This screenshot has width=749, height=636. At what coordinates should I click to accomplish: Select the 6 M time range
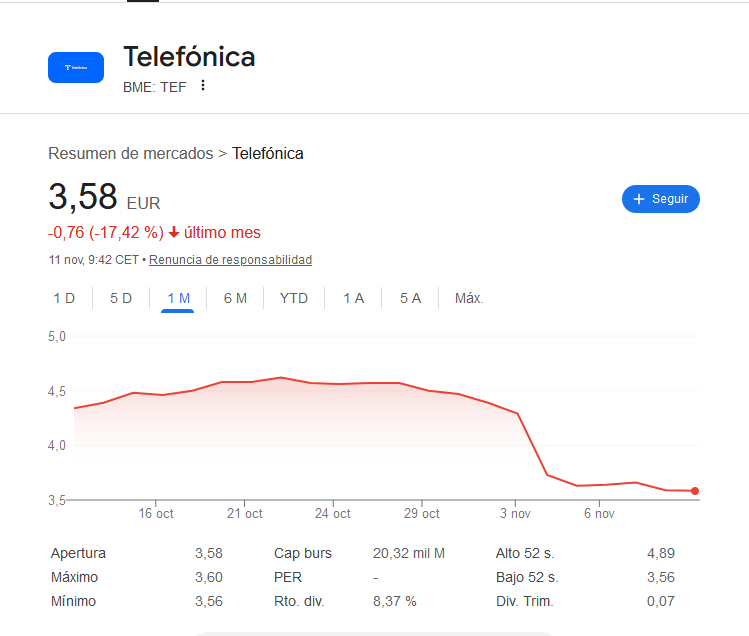(235, 298)
